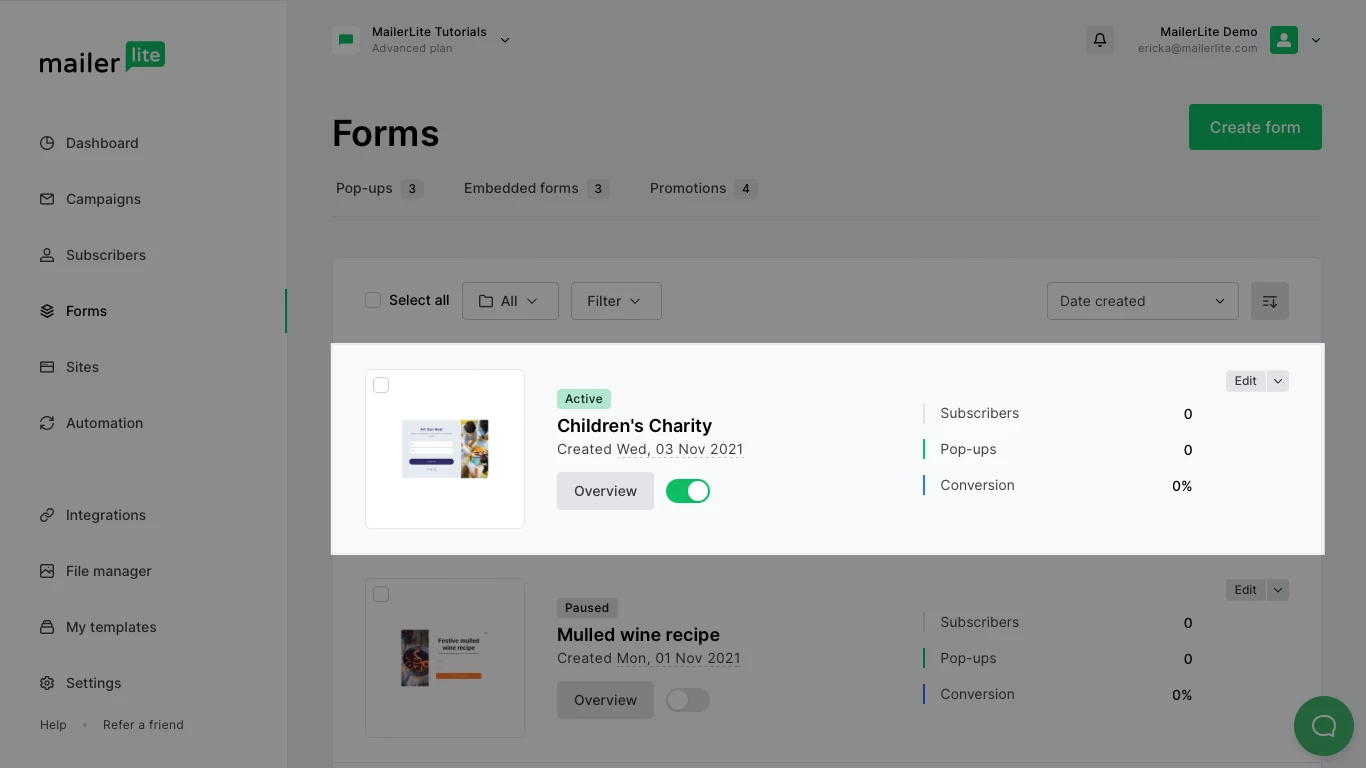Click the Settings gear icon
Image resolution: width=1366 pixels, height=768 pixels.
pyautogui.click(x=47, y=683)
